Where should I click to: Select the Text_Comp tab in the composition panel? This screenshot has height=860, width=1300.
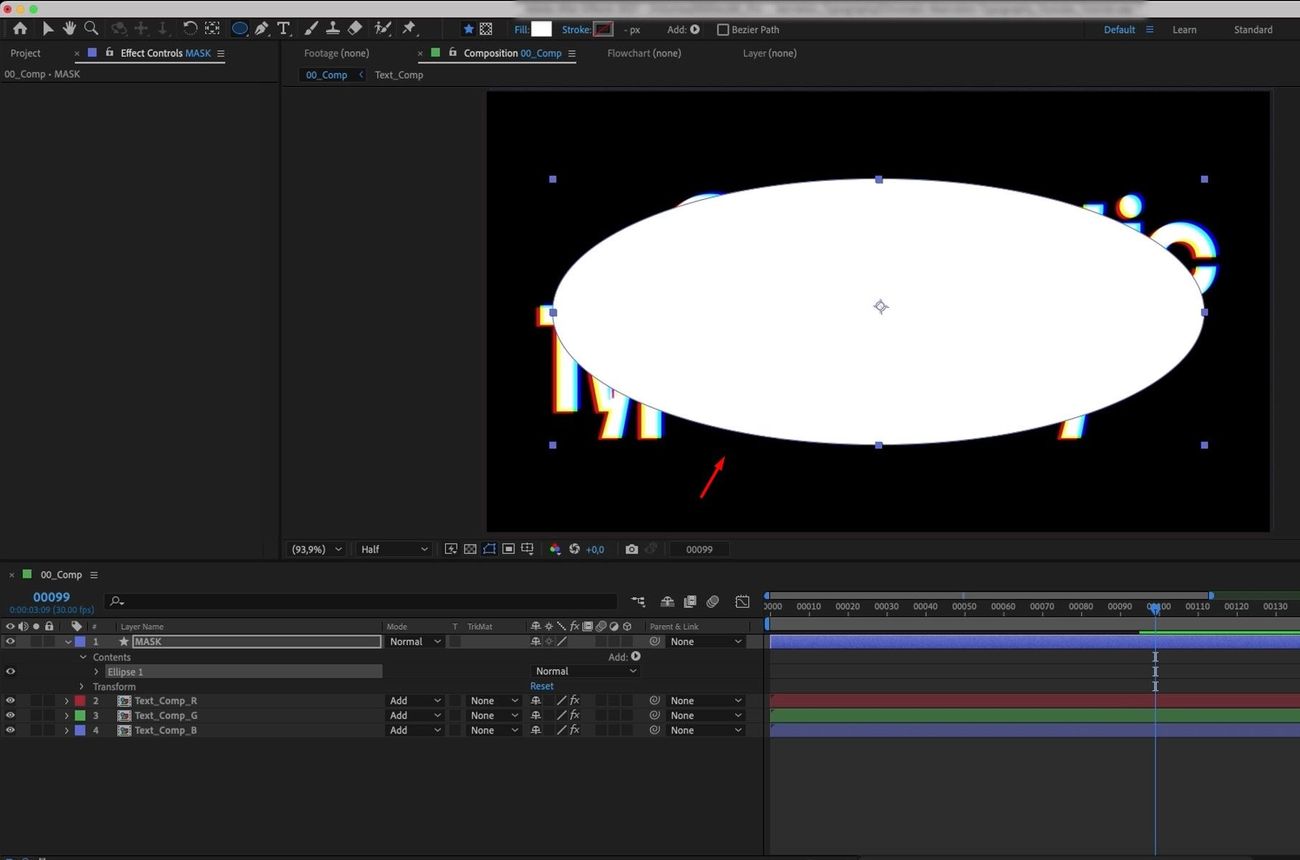coord(398,74)
